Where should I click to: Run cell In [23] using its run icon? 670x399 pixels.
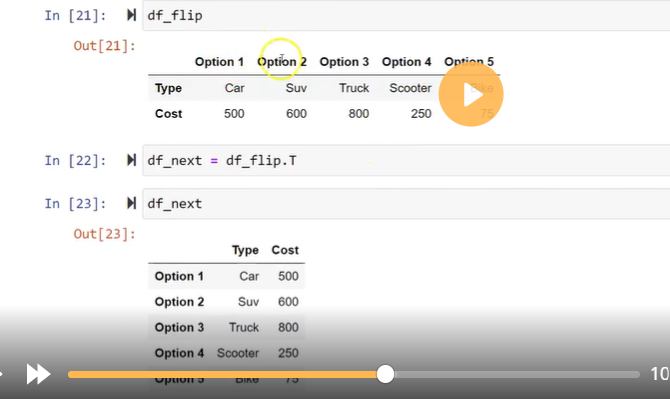(x=131, y=203)
